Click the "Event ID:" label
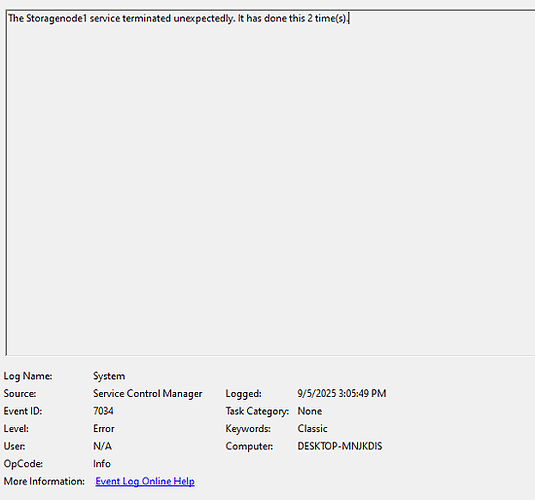The image size is (535, 500). 23,411
